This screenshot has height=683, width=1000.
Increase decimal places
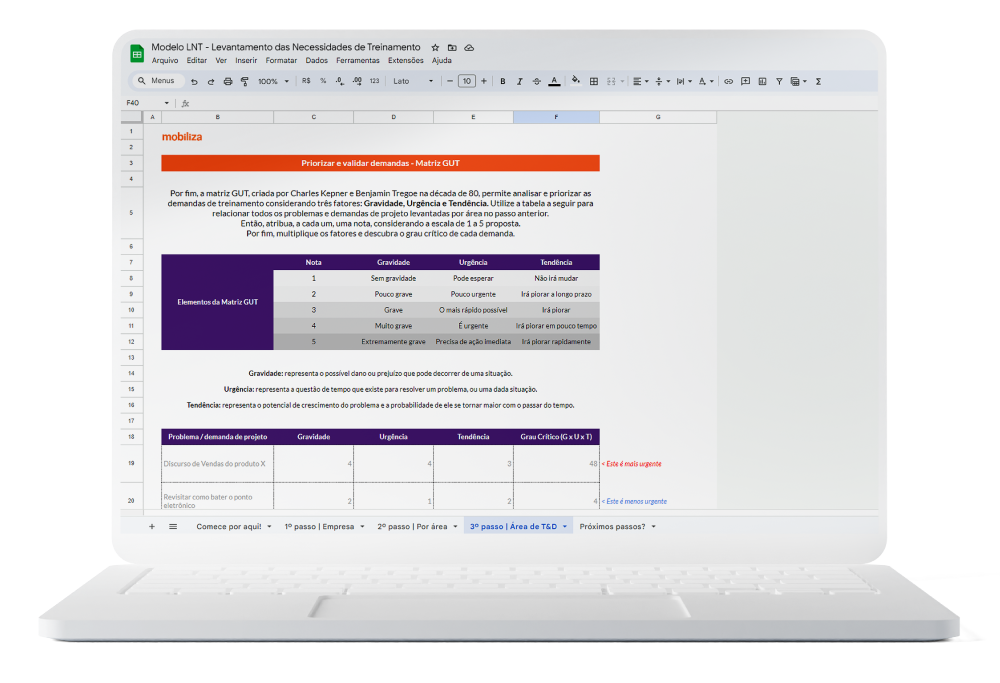tap(357, 81)
